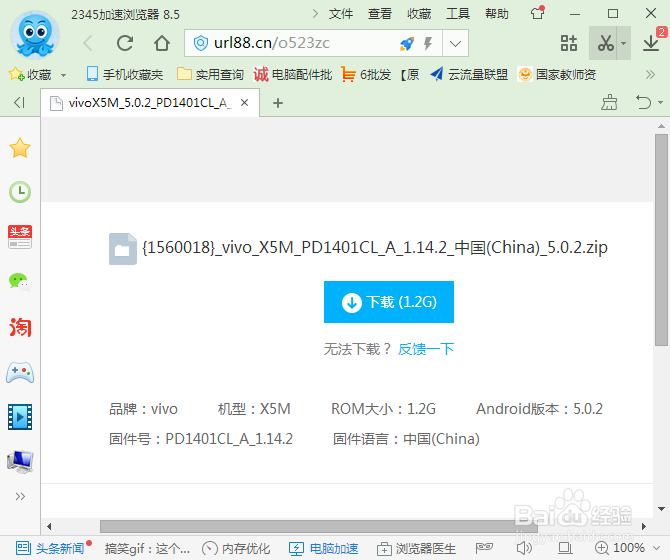This screenshot has width=670, height=560.
Task: Open the skin shirt icon
Action: 538,13
